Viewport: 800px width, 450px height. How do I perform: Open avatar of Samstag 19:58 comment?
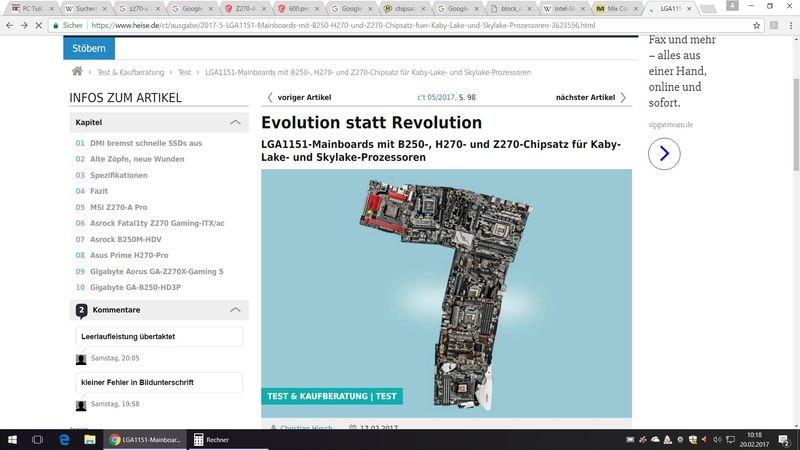coord(81,406)
